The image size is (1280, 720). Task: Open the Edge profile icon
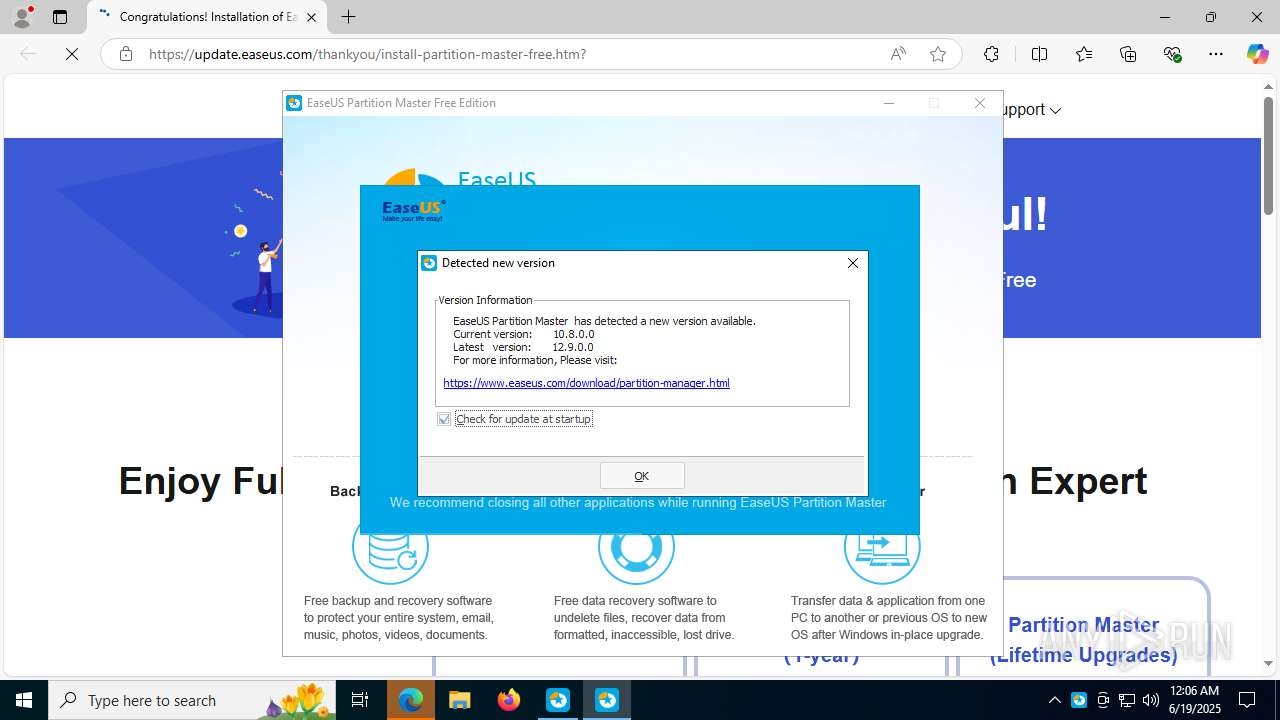tap(22, 17)
